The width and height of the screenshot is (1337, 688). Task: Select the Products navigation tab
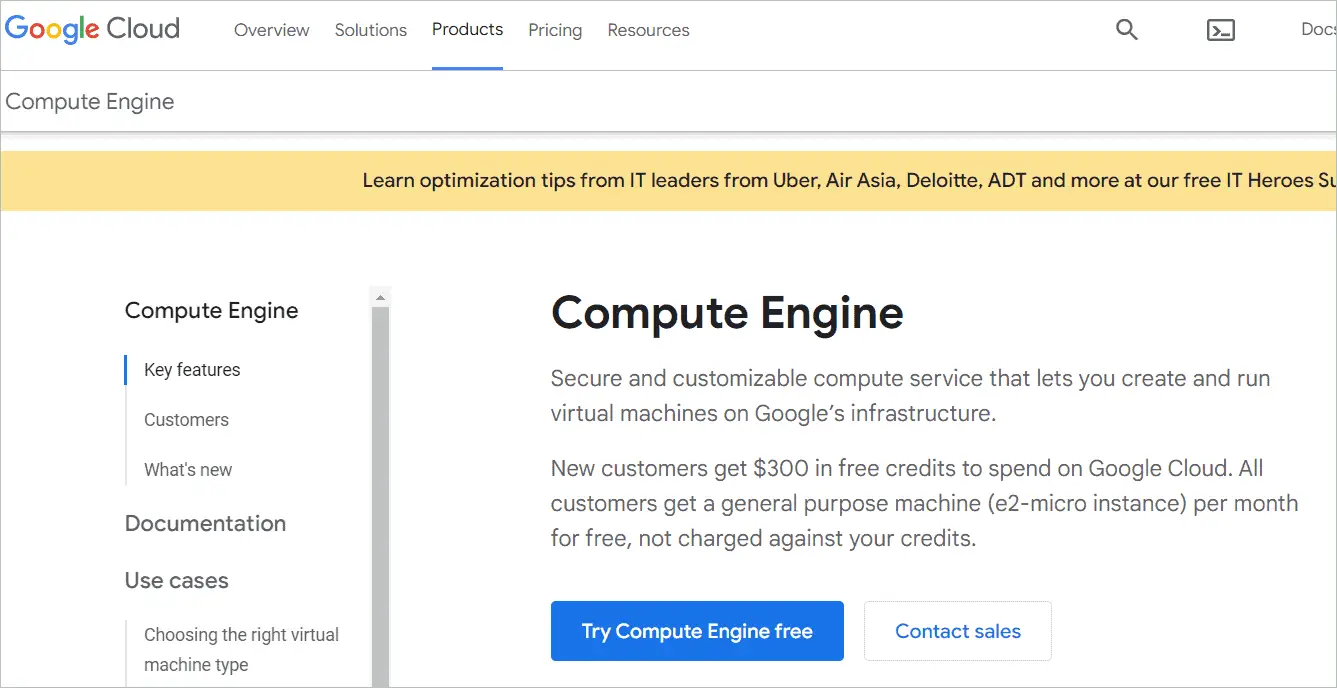[467, 30]
